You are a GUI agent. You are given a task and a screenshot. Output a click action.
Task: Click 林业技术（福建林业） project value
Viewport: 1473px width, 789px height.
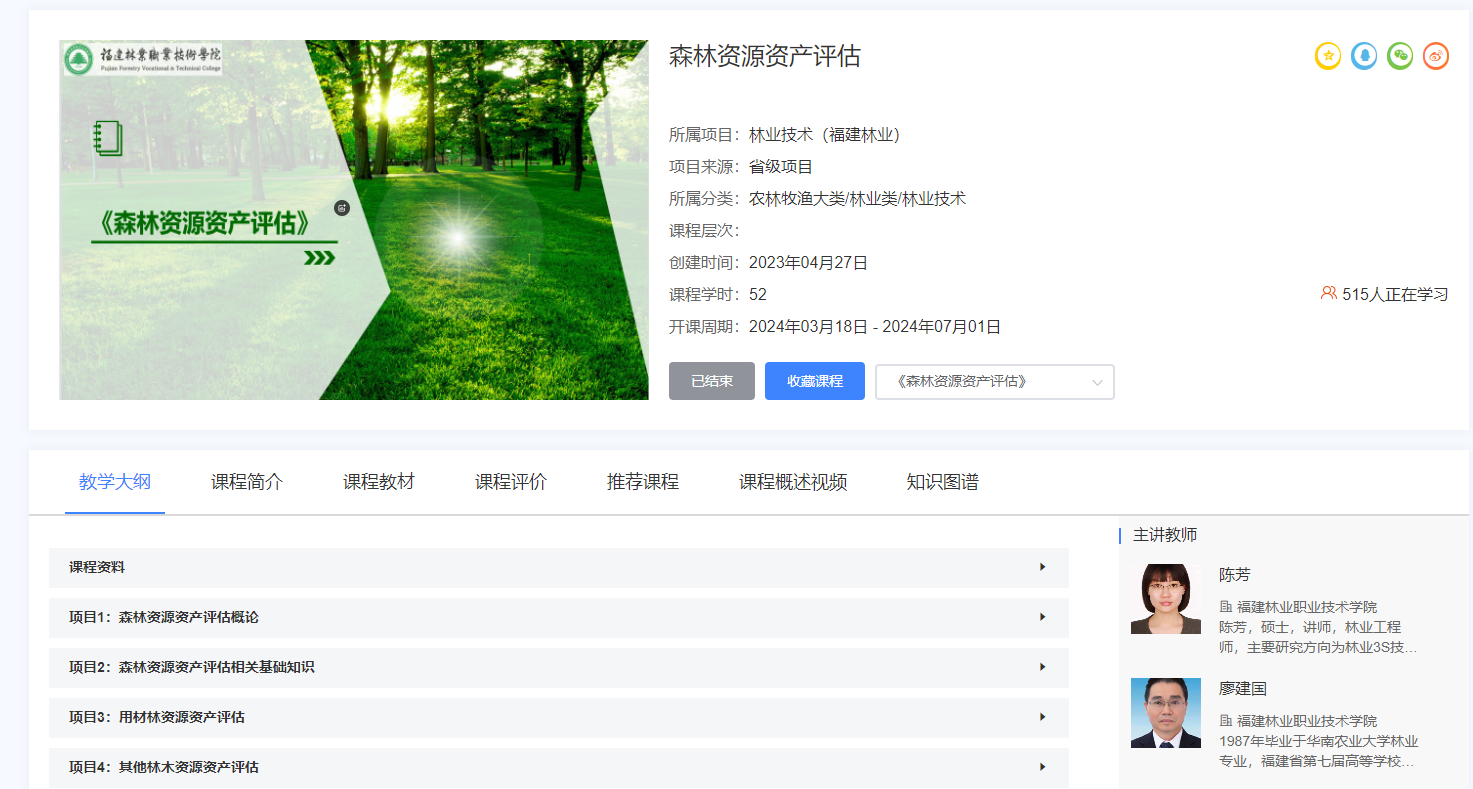pos(830,135)
